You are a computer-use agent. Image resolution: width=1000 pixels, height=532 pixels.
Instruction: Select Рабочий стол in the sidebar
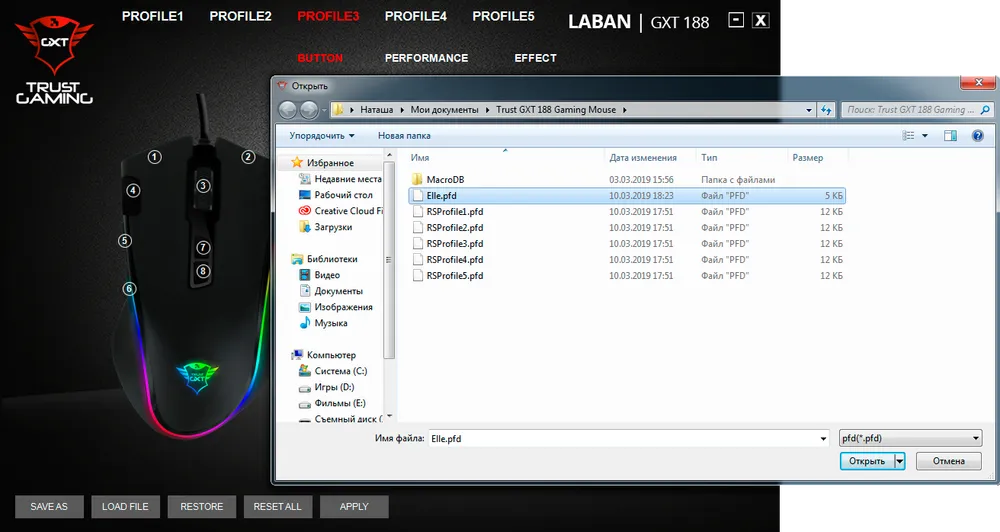click(x=343, y=195)
